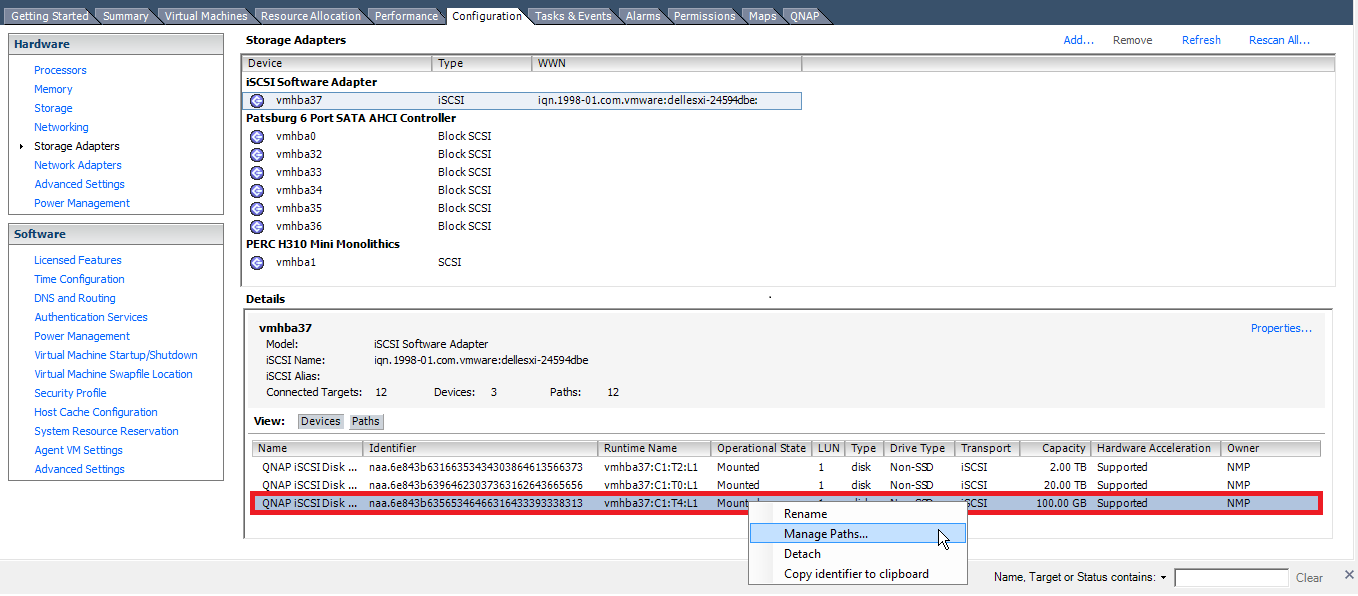1358x596 pixels.
Task: Click the filter text input field
Action: 1231,578
